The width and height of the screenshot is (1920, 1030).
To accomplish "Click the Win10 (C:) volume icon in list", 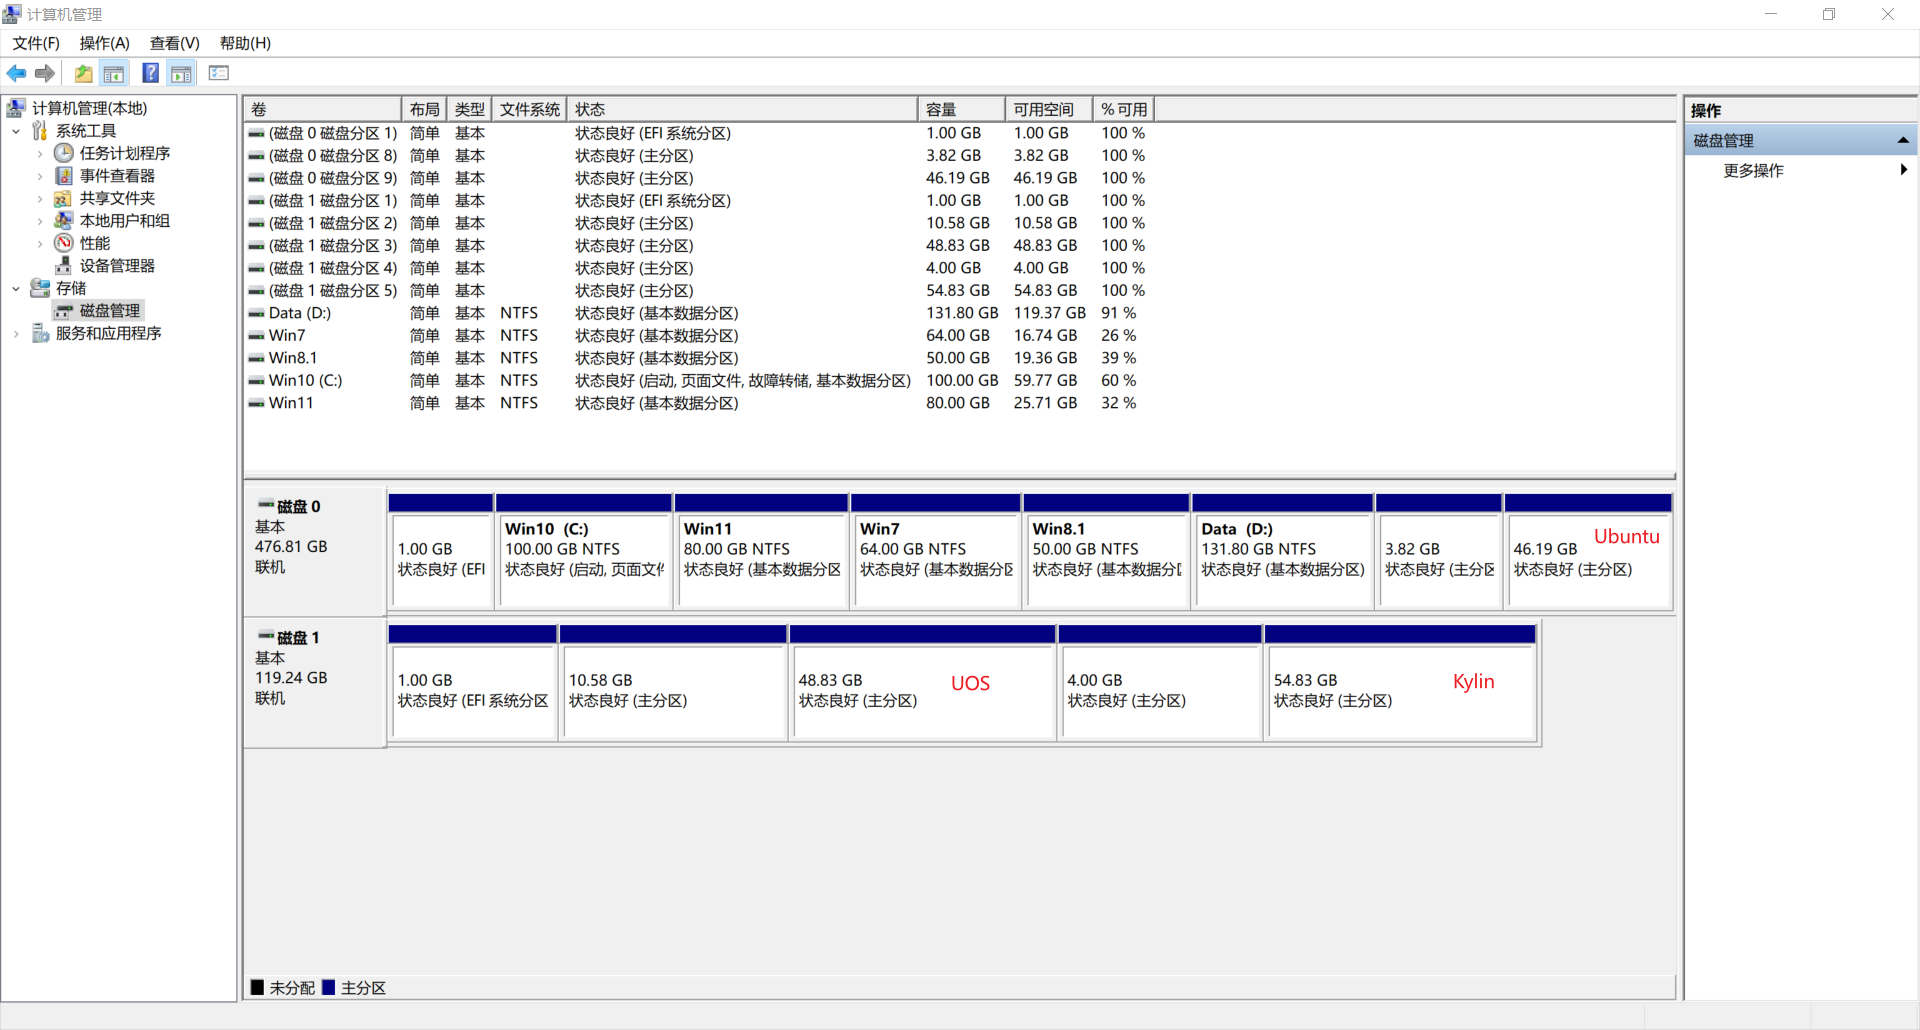I will (257, 381).
